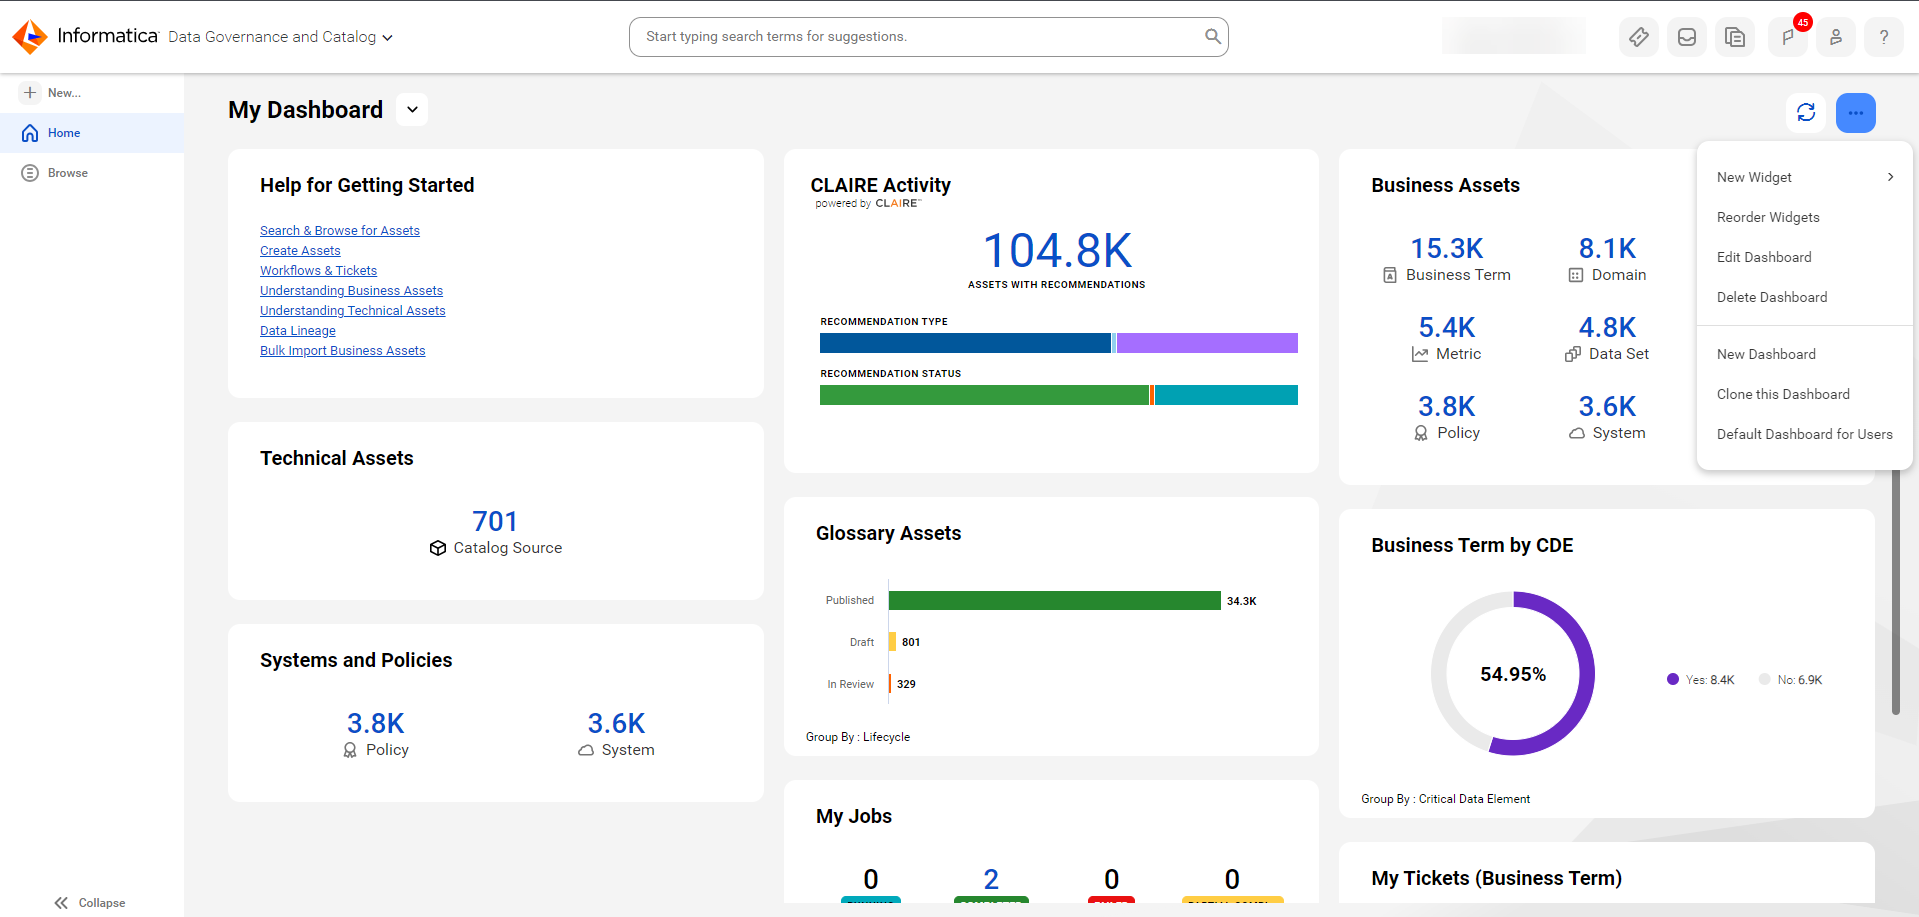Toggle the Yes: 8.4K legend item
The image size is (1919, 917).
click(1701, 680)
